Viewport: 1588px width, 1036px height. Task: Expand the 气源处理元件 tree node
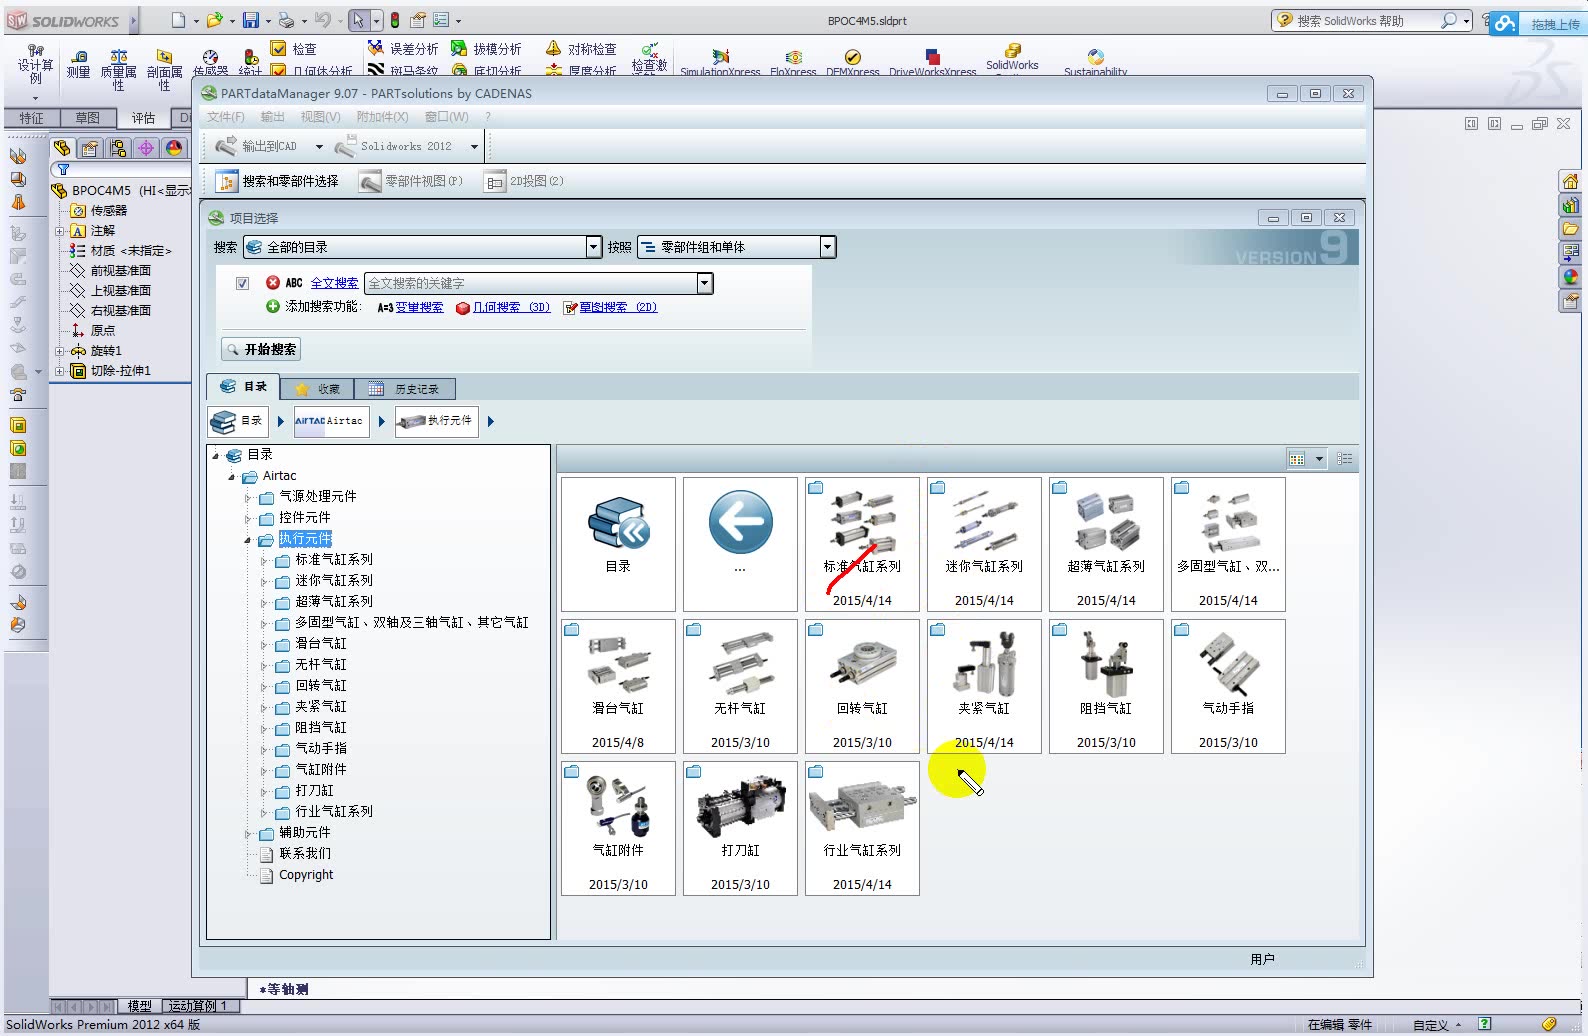pos(249,497)
